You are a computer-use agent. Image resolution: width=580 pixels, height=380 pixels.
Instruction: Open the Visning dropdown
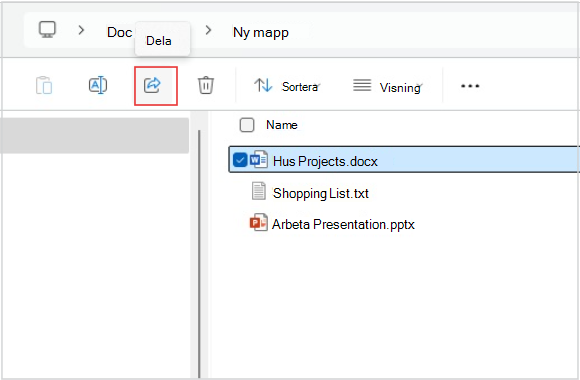pyautogui.click(x=387, y=87)
